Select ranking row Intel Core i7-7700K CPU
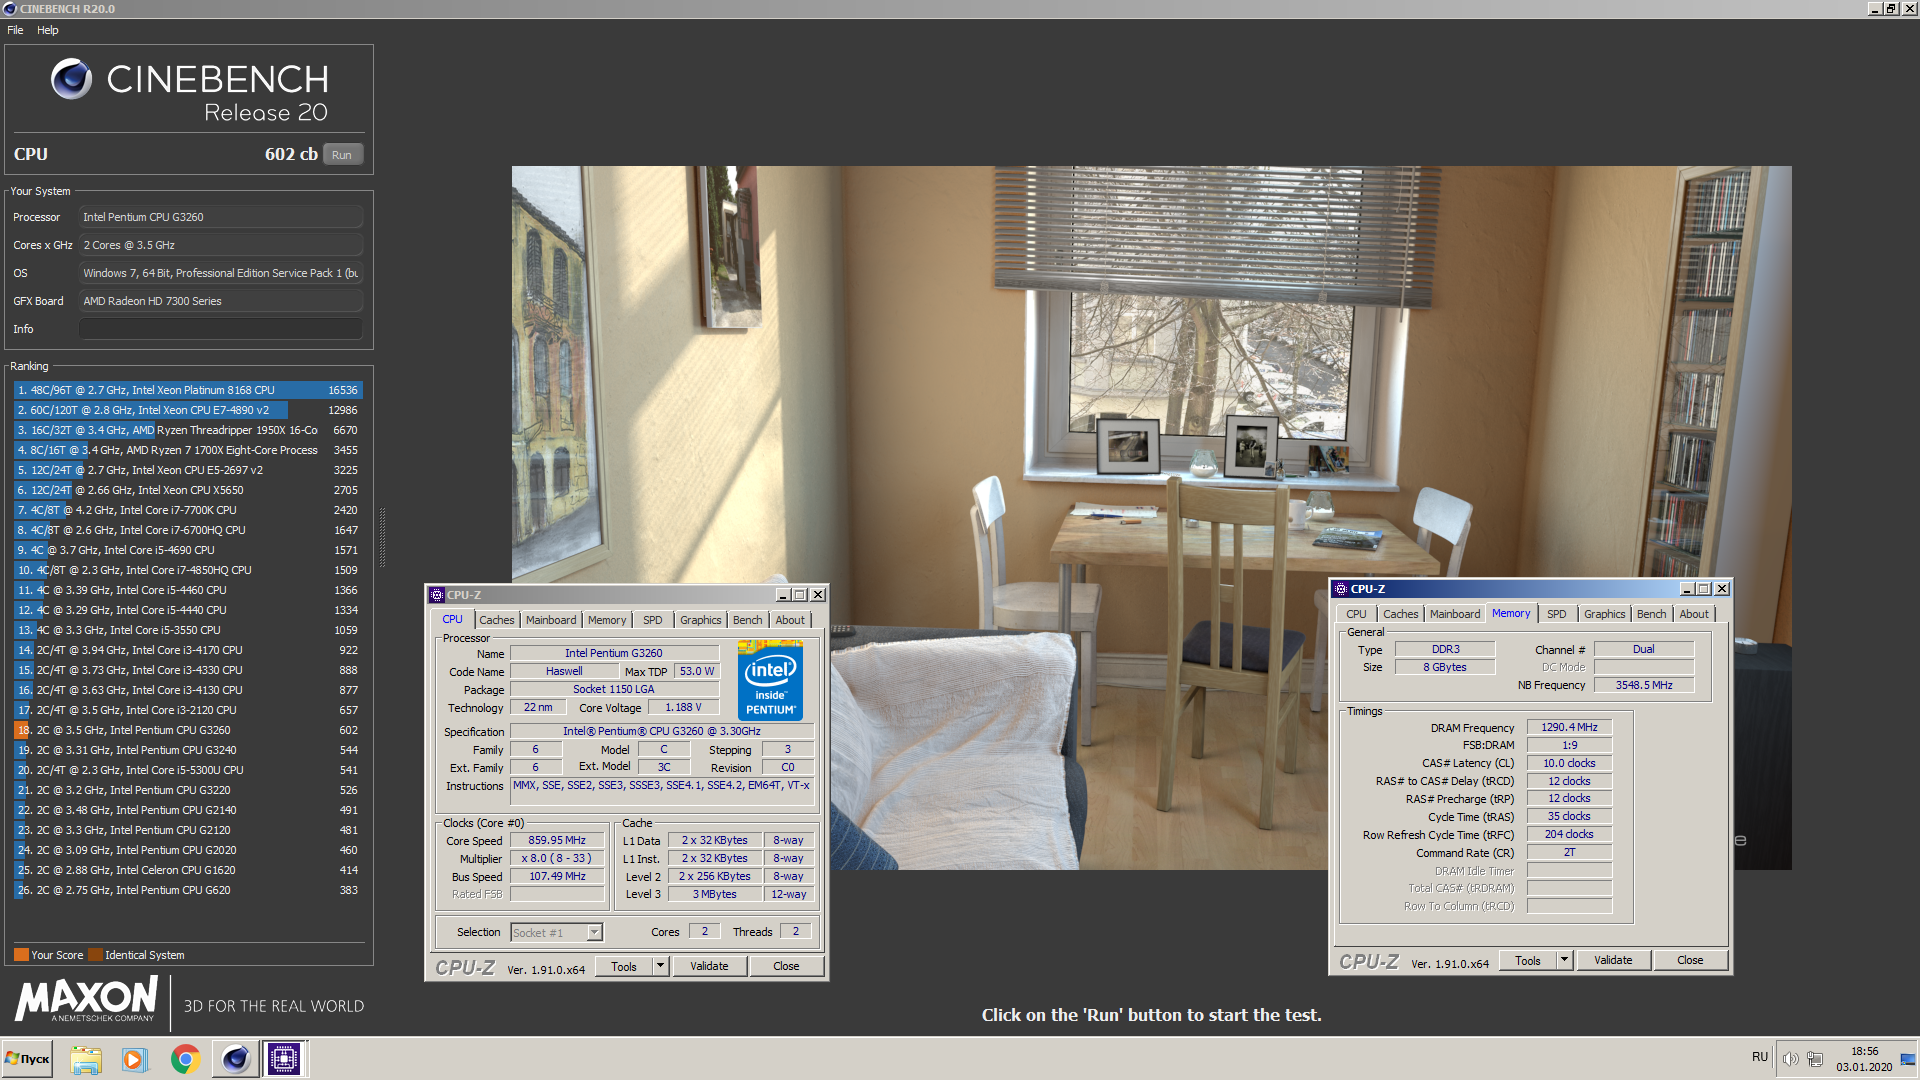 click(x=188, y=510)
